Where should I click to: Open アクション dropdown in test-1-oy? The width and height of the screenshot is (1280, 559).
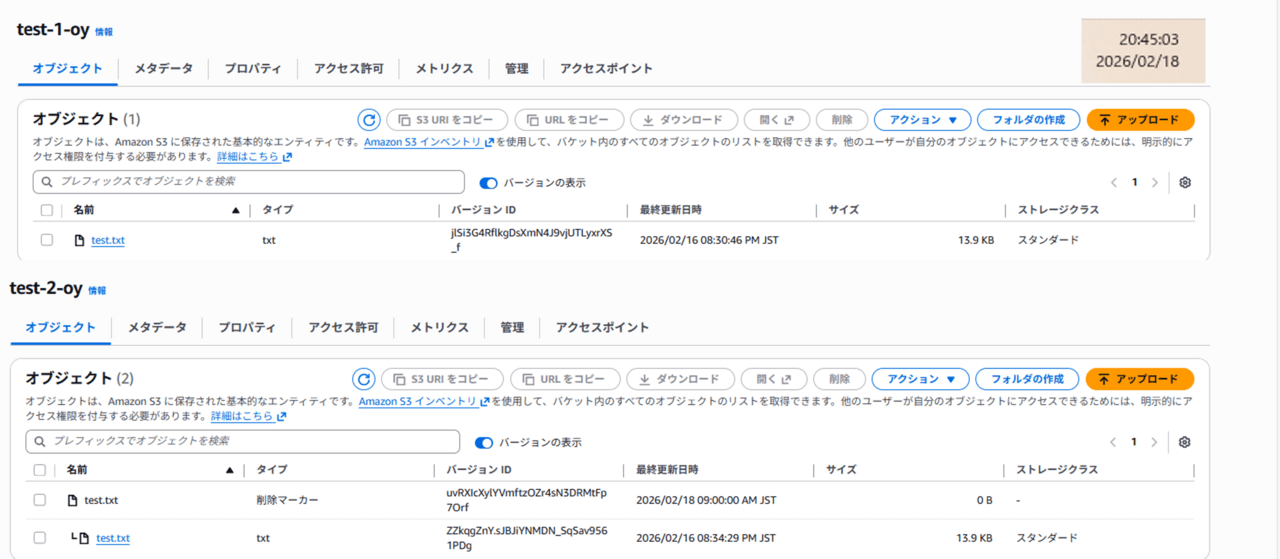pos(922,120)
